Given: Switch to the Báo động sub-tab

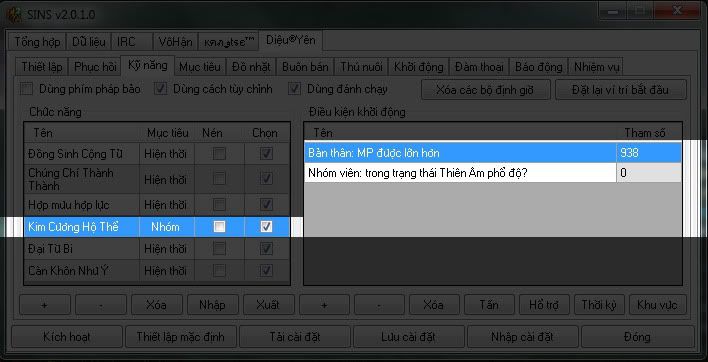Looking at the screenshot, I should tap(538, 67).
